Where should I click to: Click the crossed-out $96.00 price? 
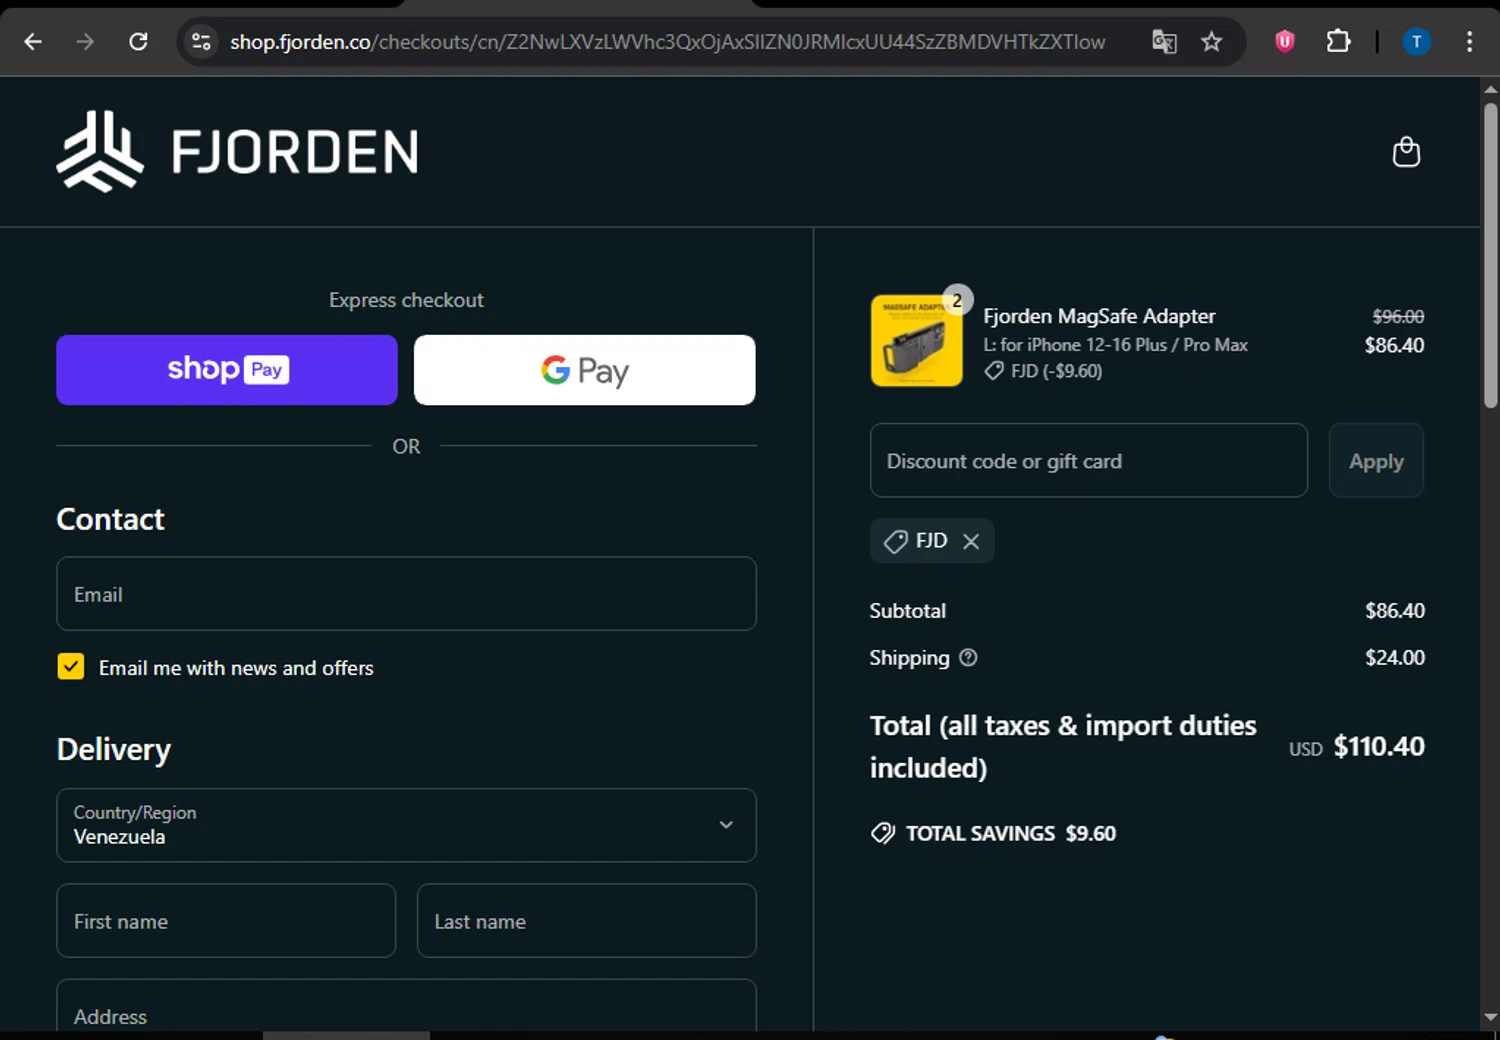1398,316
